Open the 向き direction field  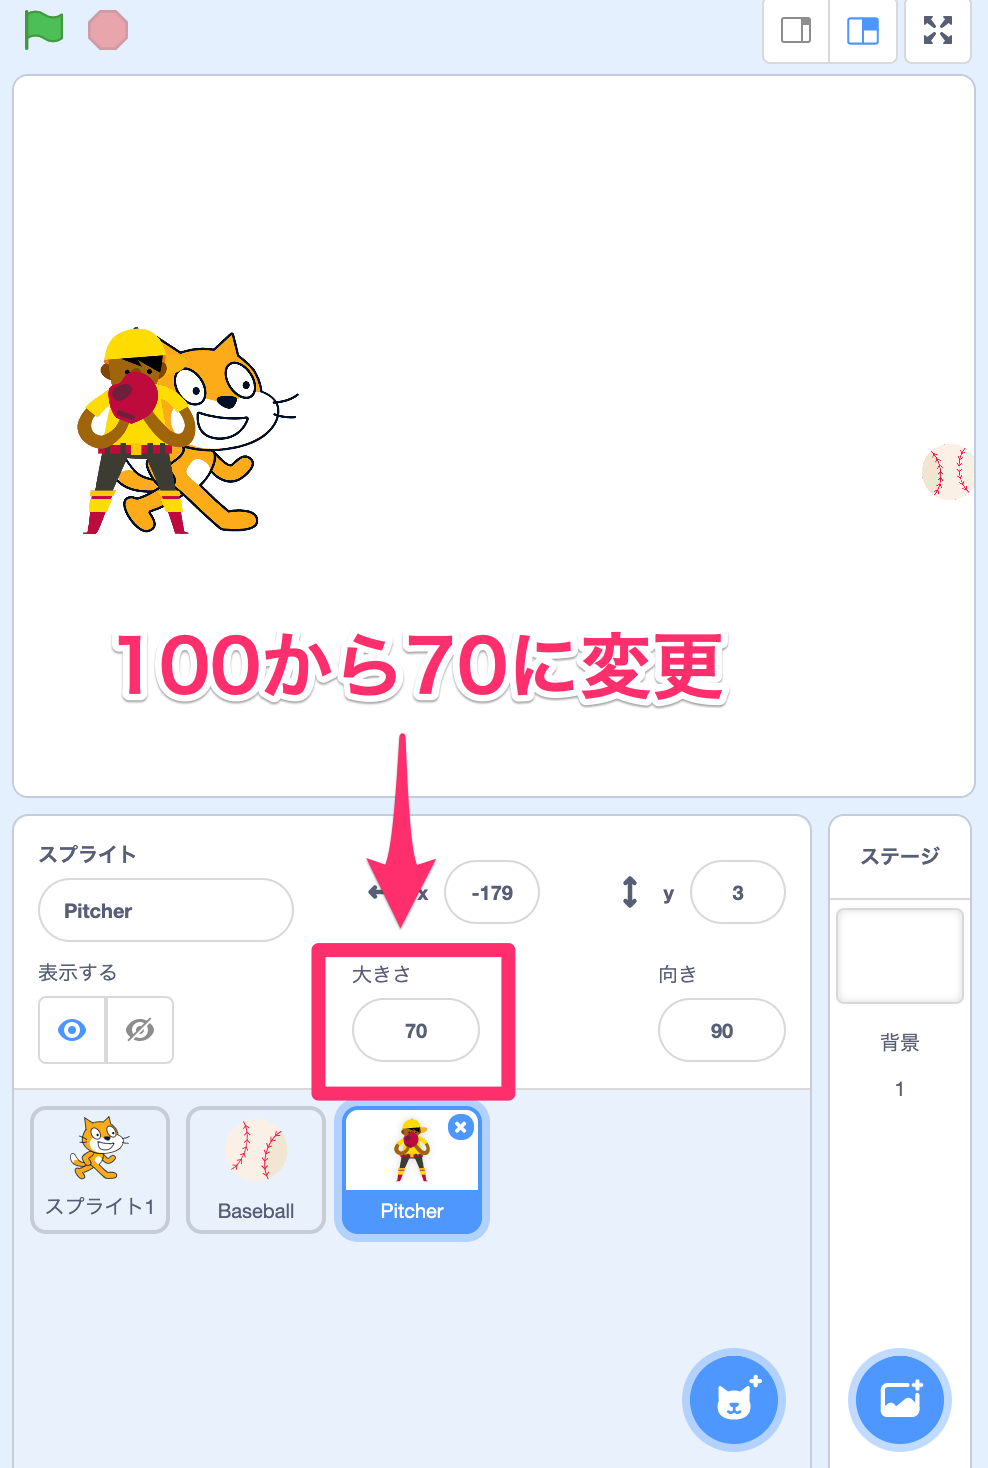pyautogui.click(x=722, y=1030)
